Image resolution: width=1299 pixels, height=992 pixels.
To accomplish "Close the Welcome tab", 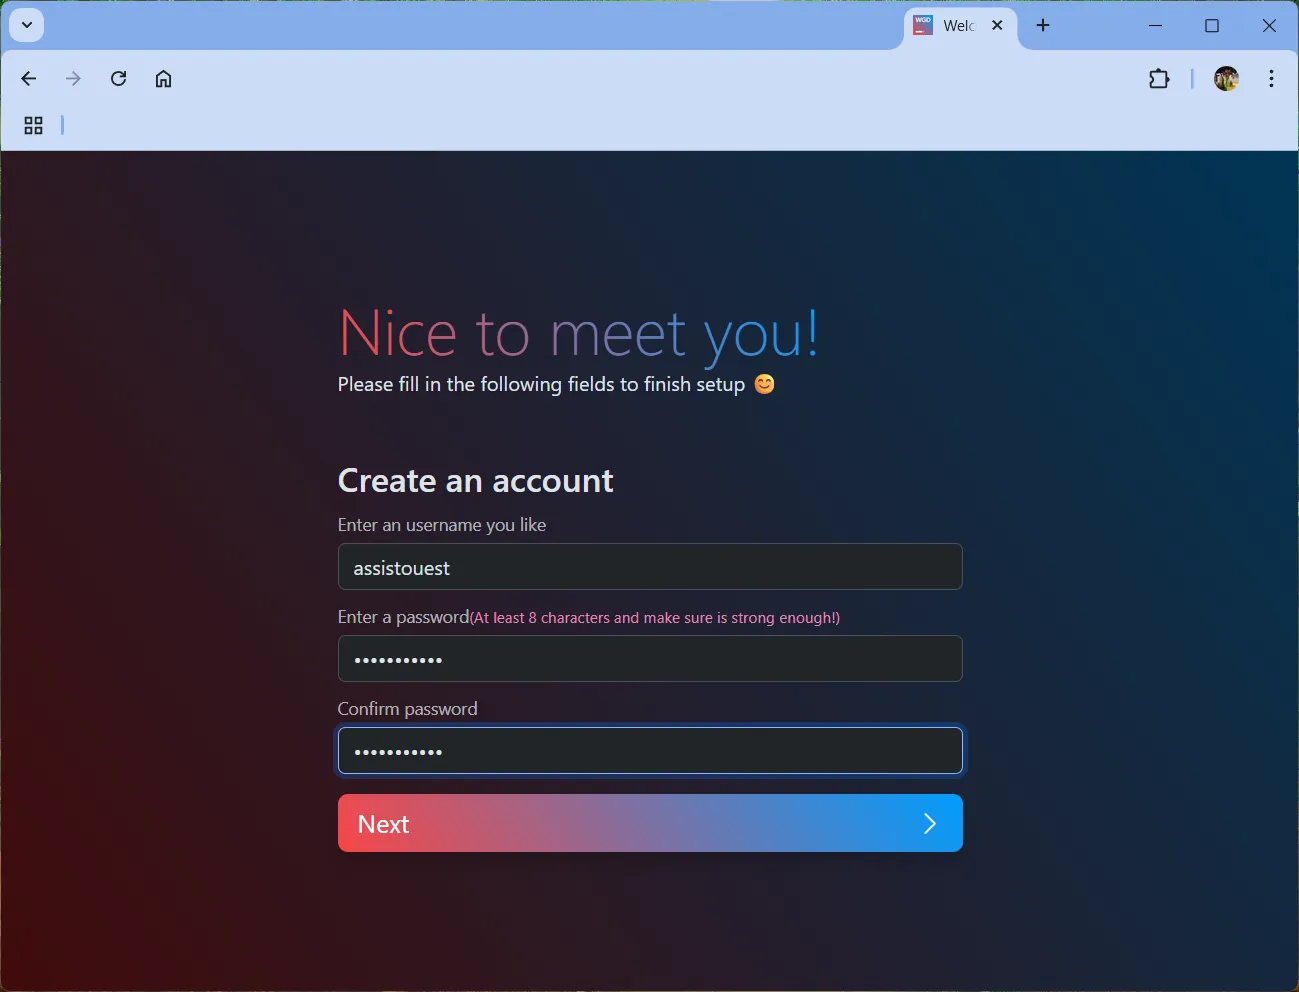I will [x=997, y=26].
